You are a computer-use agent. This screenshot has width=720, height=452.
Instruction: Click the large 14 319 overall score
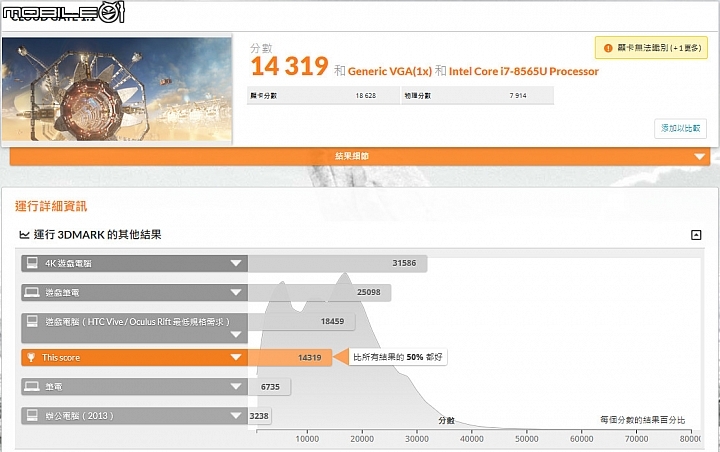click(x=290, y=66)
